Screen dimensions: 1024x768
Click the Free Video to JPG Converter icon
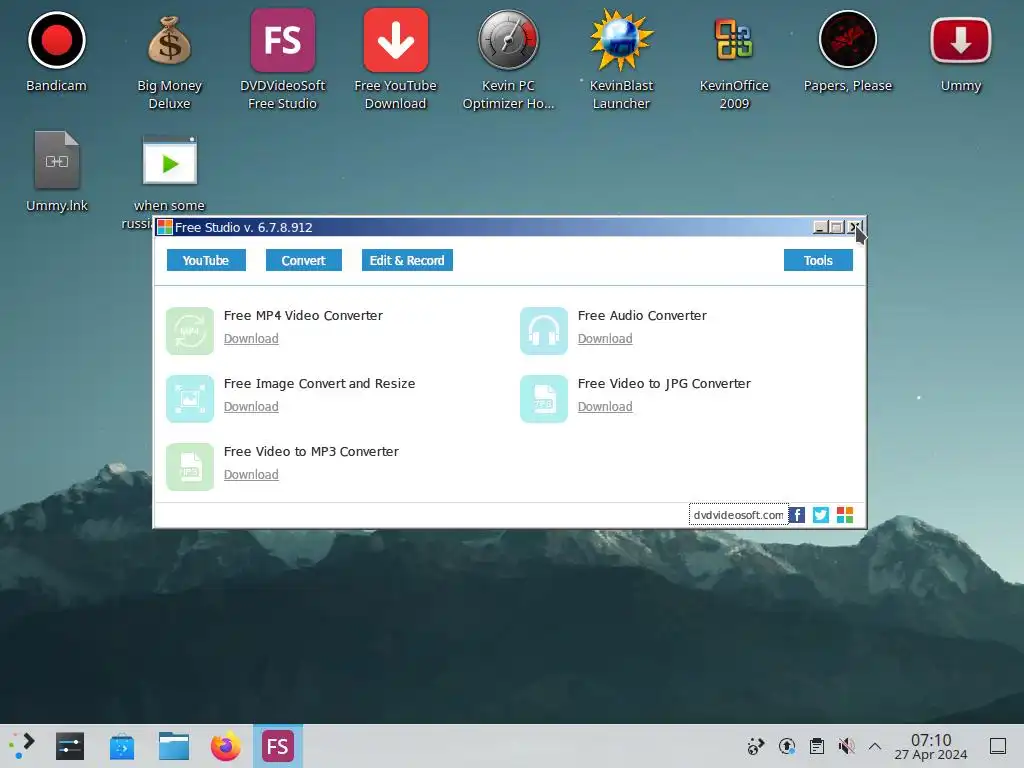point(544,399)
